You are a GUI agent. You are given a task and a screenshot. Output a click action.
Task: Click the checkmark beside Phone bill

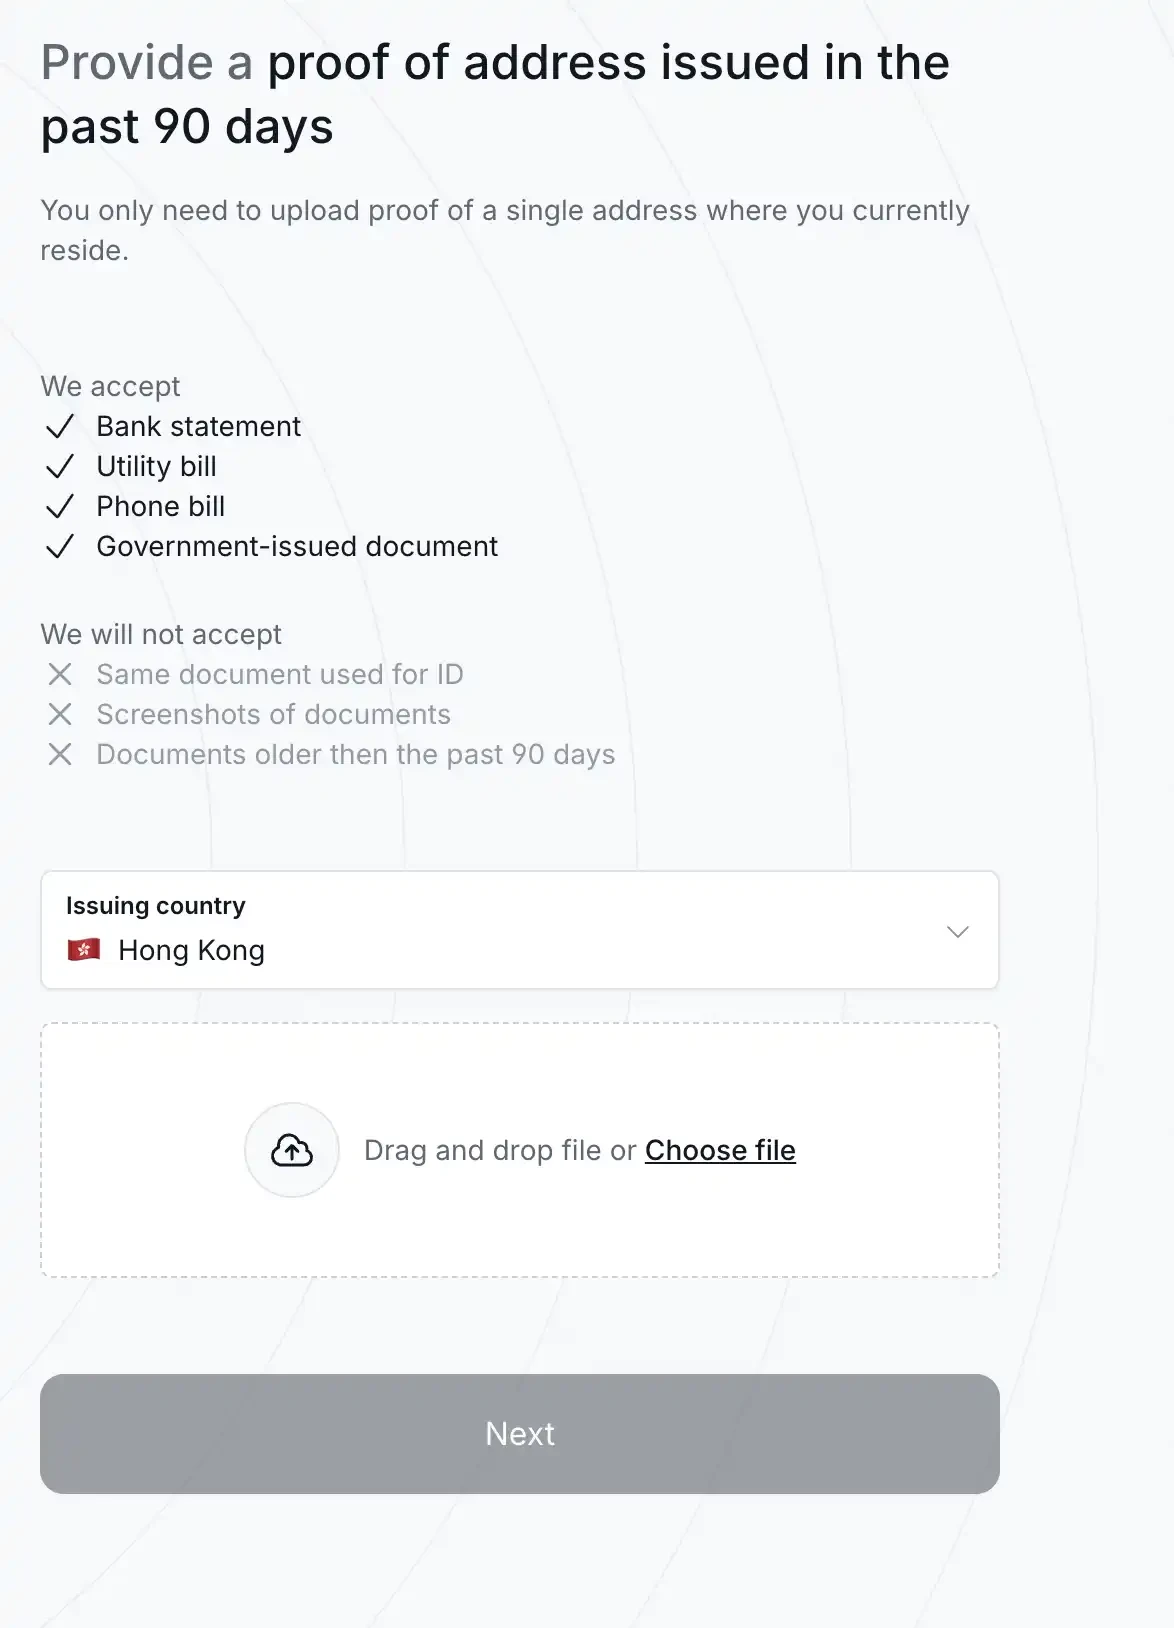point(61,506)
